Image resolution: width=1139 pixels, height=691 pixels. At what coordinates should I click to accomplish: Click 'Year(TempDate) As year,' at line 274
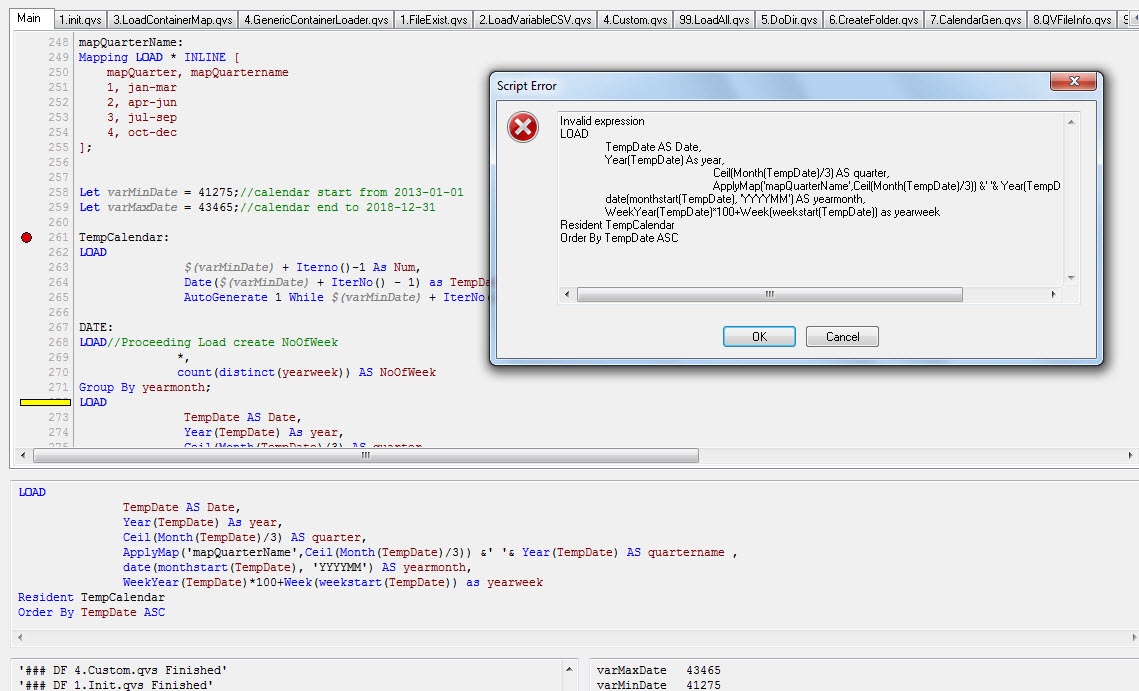click(264, 432)
